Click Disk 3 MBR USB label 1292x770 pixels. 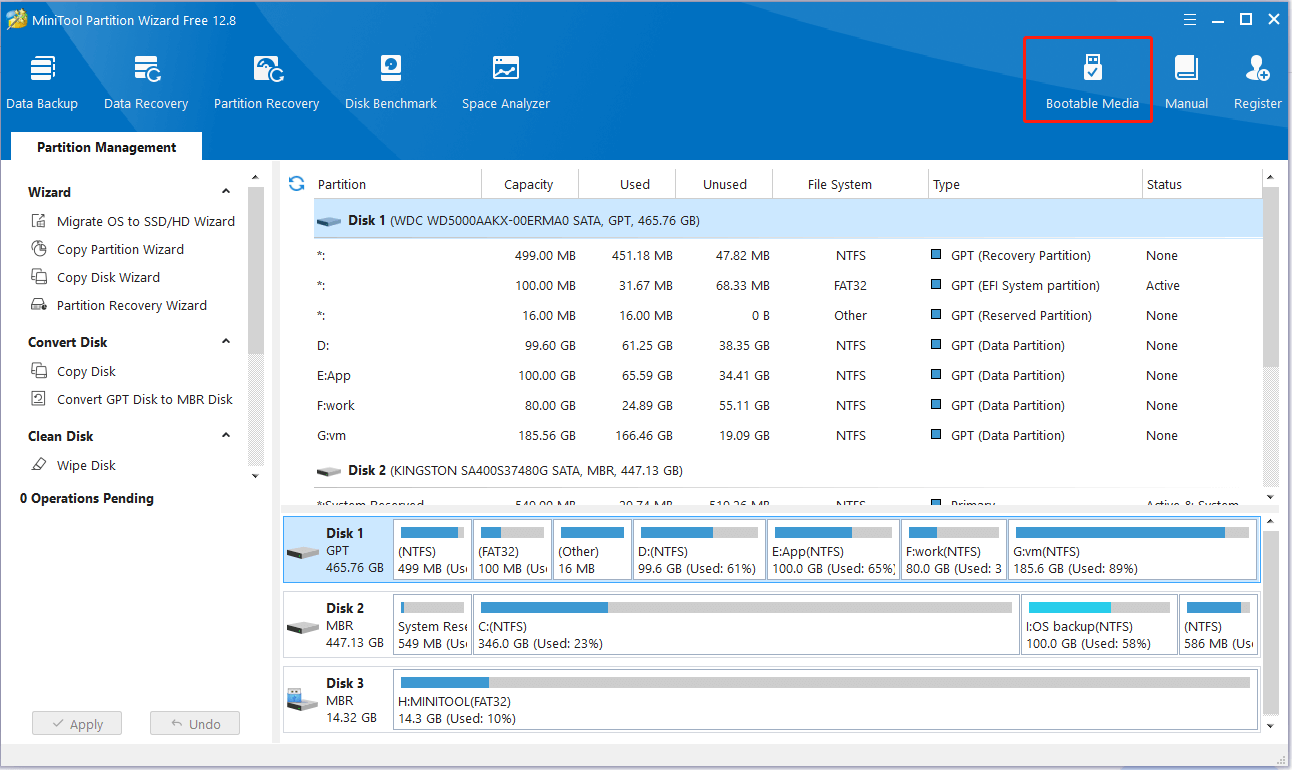(338, 700)
